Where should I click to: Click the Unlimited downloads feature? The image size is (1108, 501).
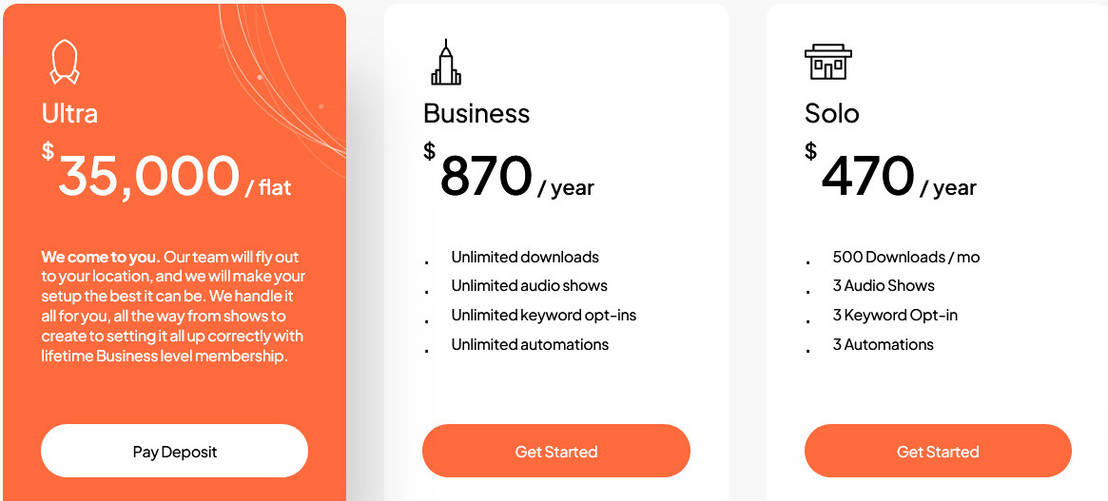(525, 257)
